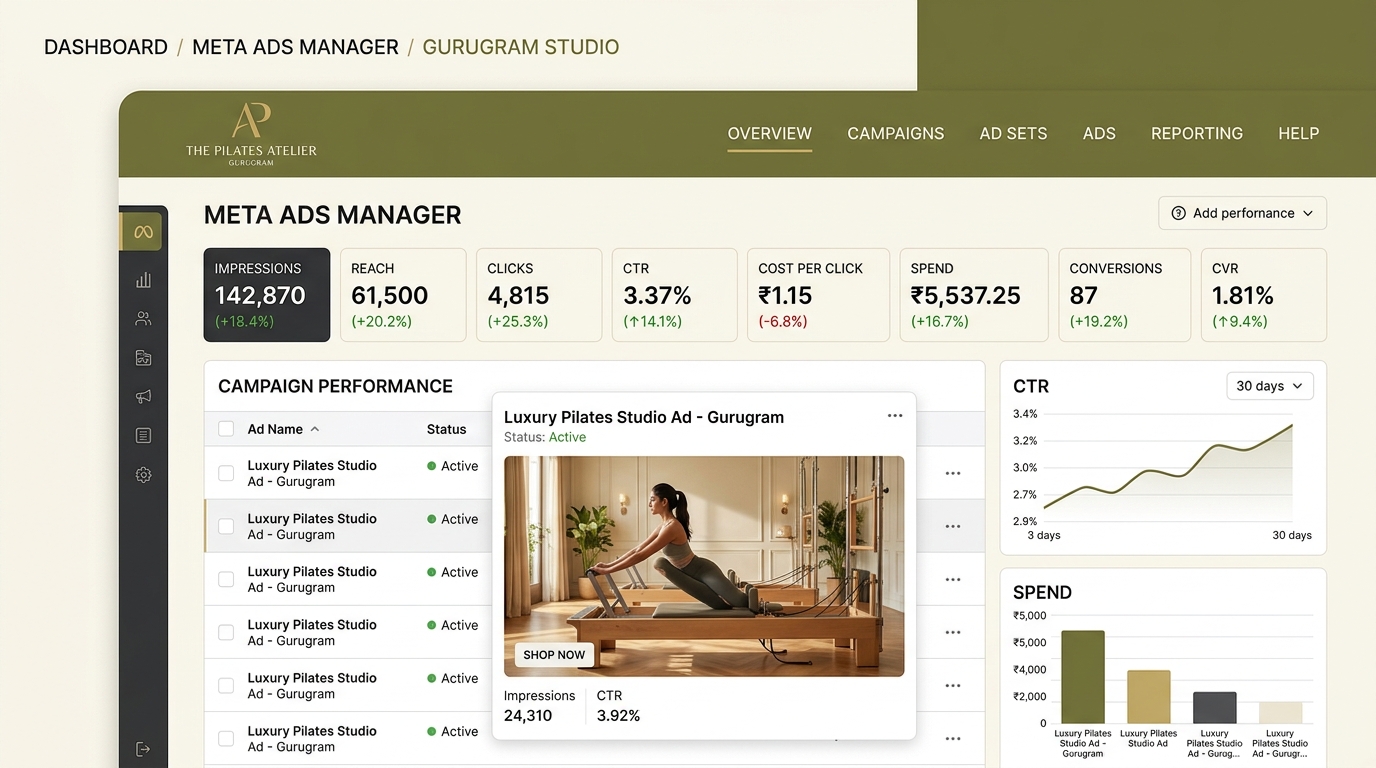
Task: Select the Spend ₹5,537.25 card
Action: (974, 295)
